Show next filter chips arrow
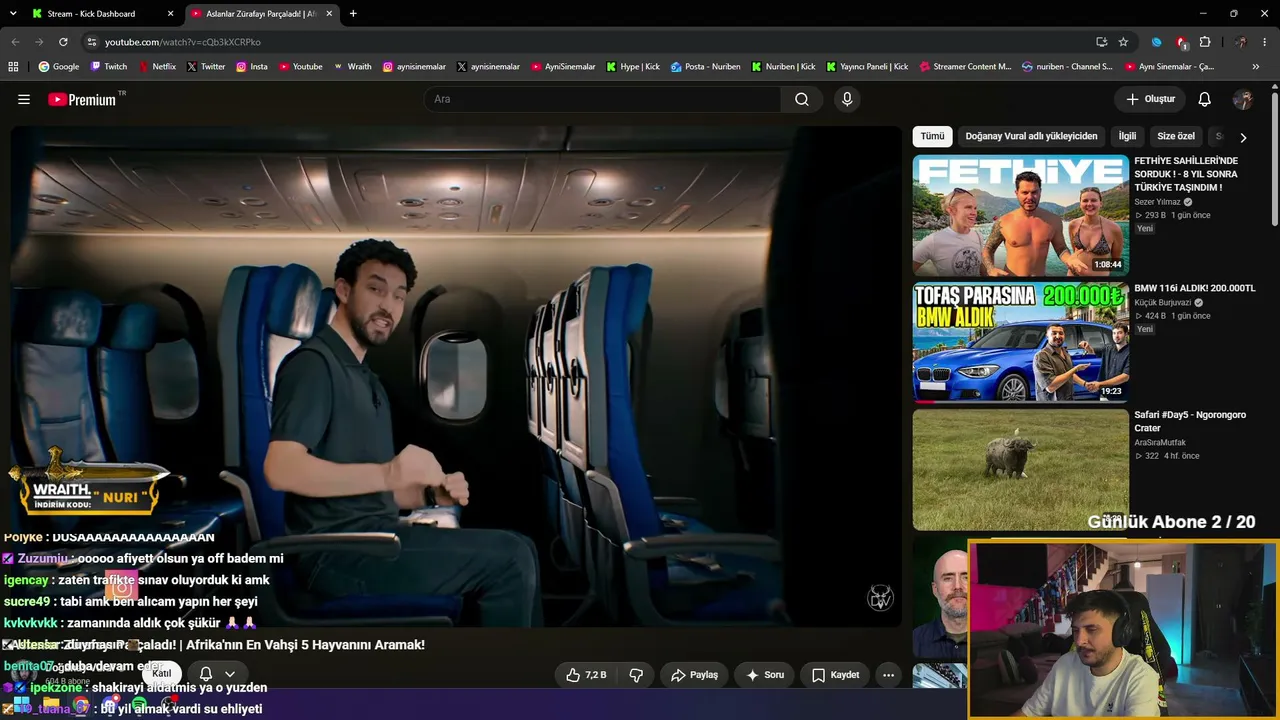 coord(1243,137)
